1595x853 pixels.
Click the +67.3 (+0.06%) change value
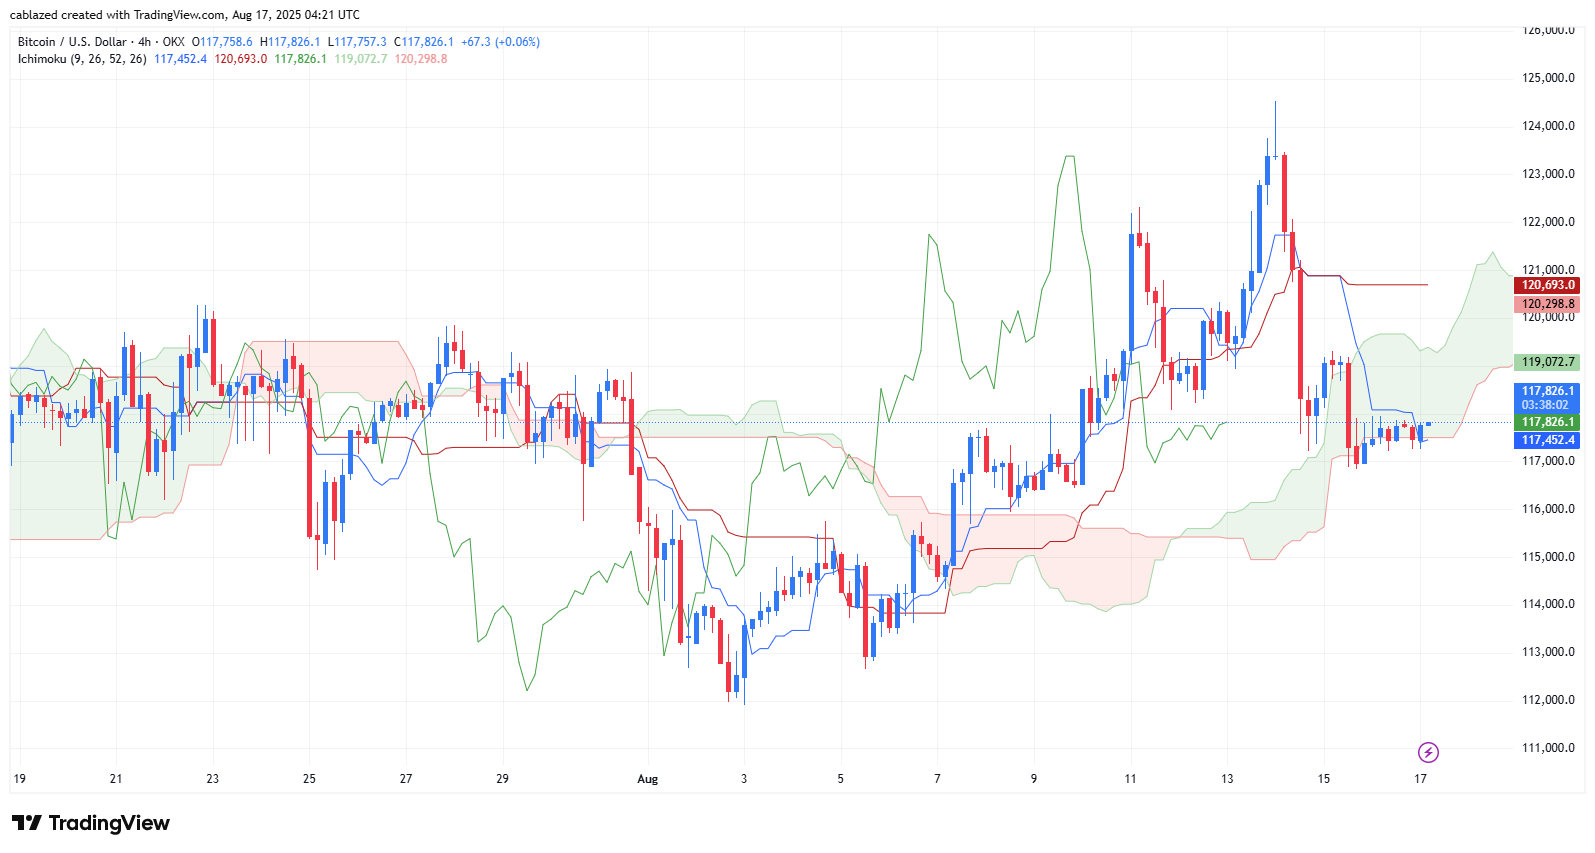point(500,42)
